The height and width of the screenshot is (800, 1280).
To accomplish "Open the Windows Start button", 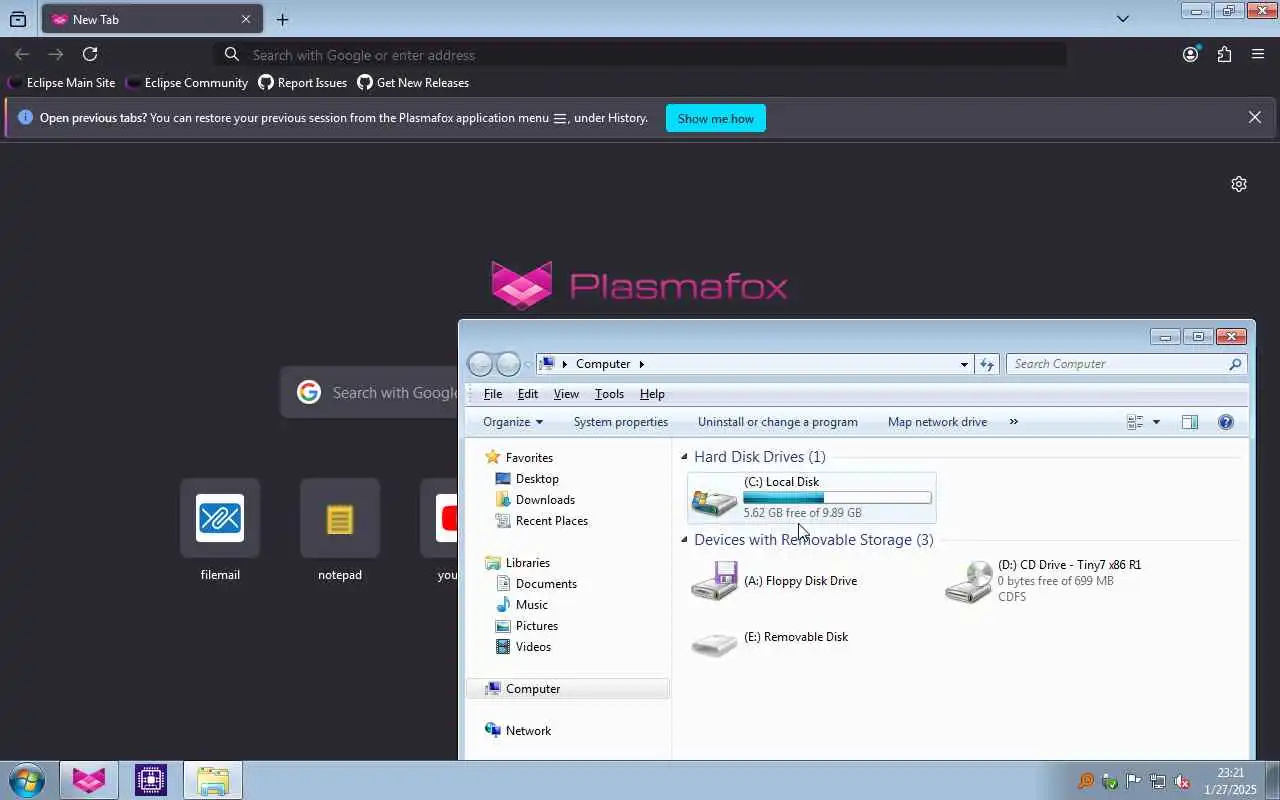I will [27, 780].
